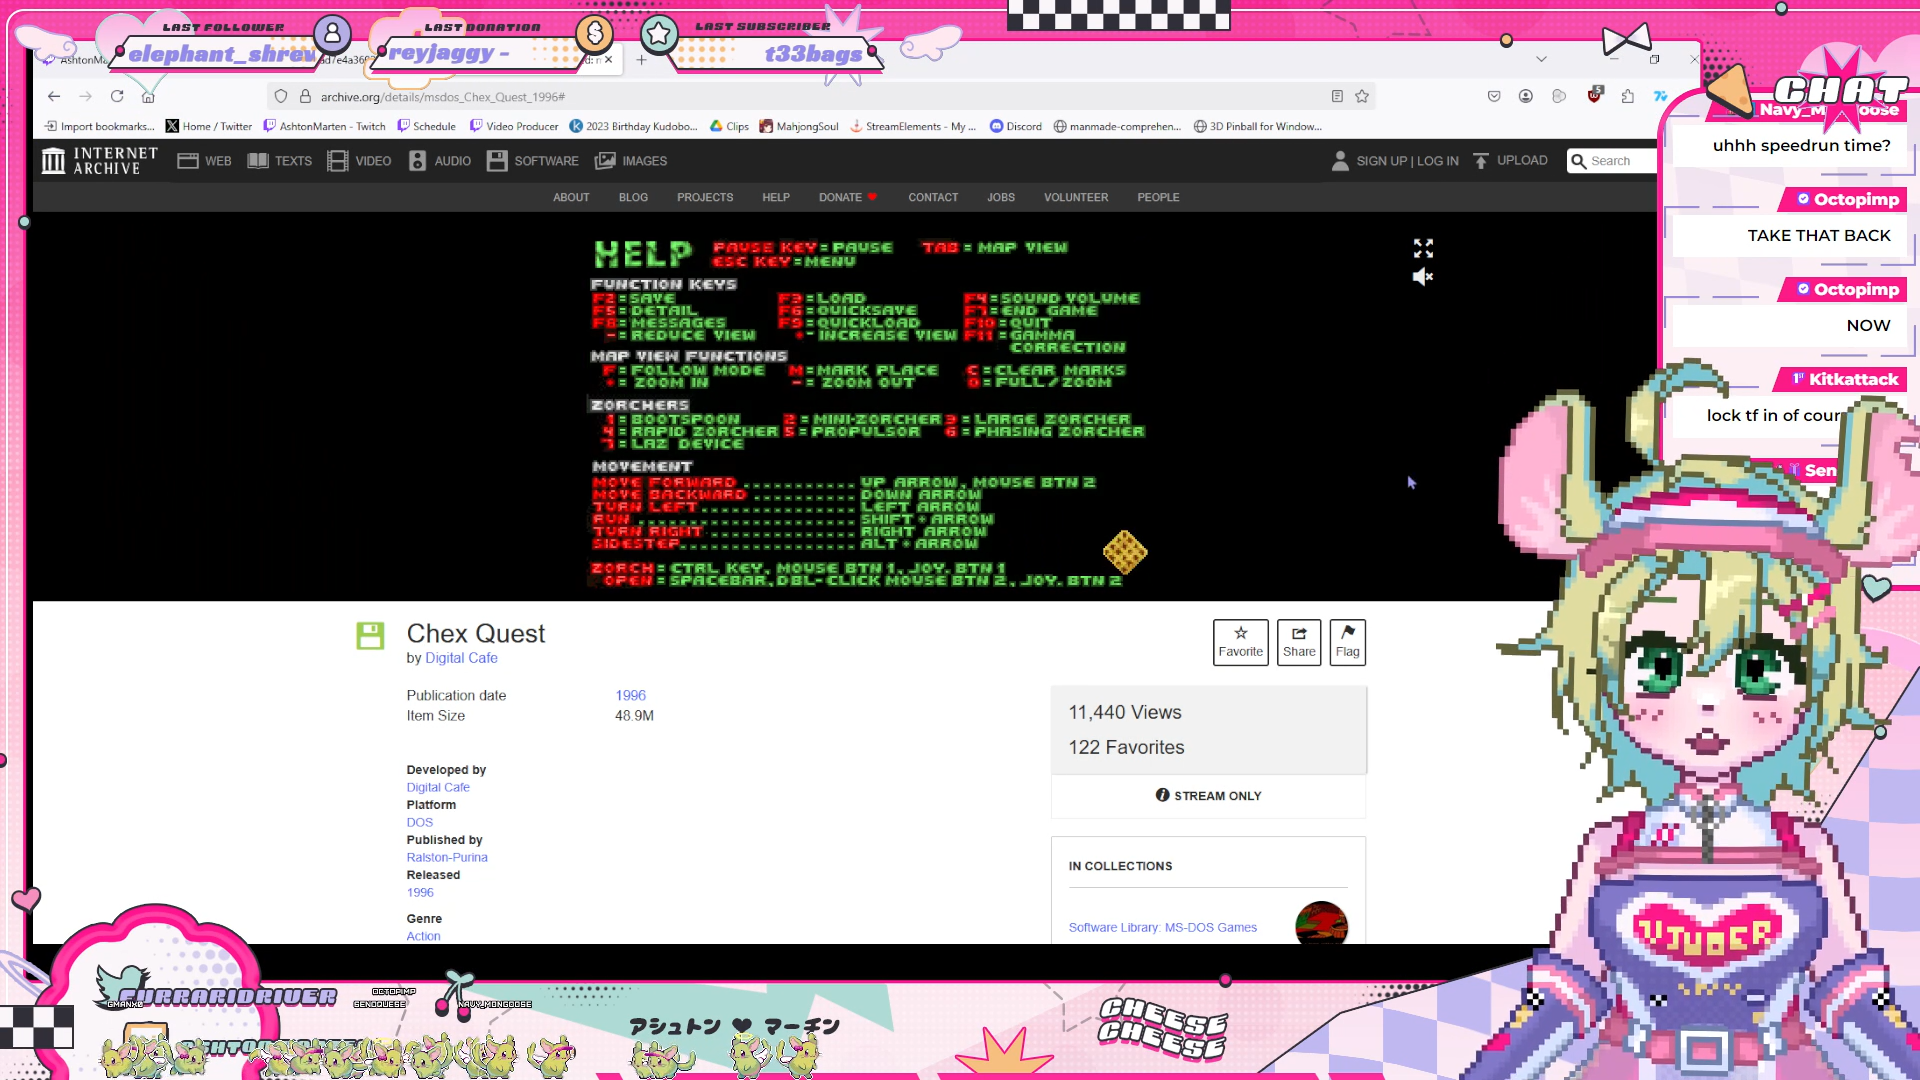Enter fullscreen on the game emulator
This screenshot has height=1080, width=1920.
click(x=1423, y=248)
